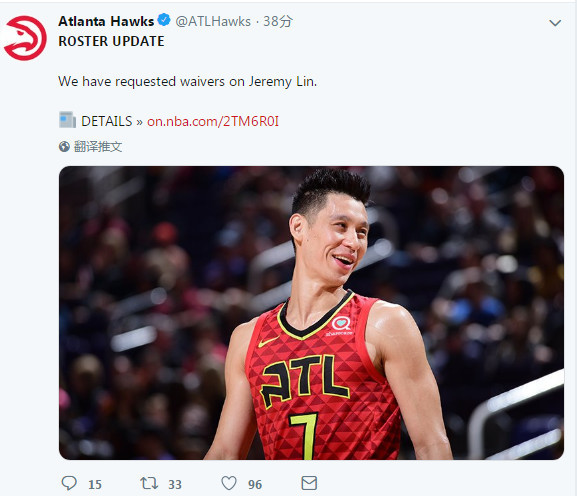
Task: Click the @ATLHawks handle
Action: click(213, 21)
